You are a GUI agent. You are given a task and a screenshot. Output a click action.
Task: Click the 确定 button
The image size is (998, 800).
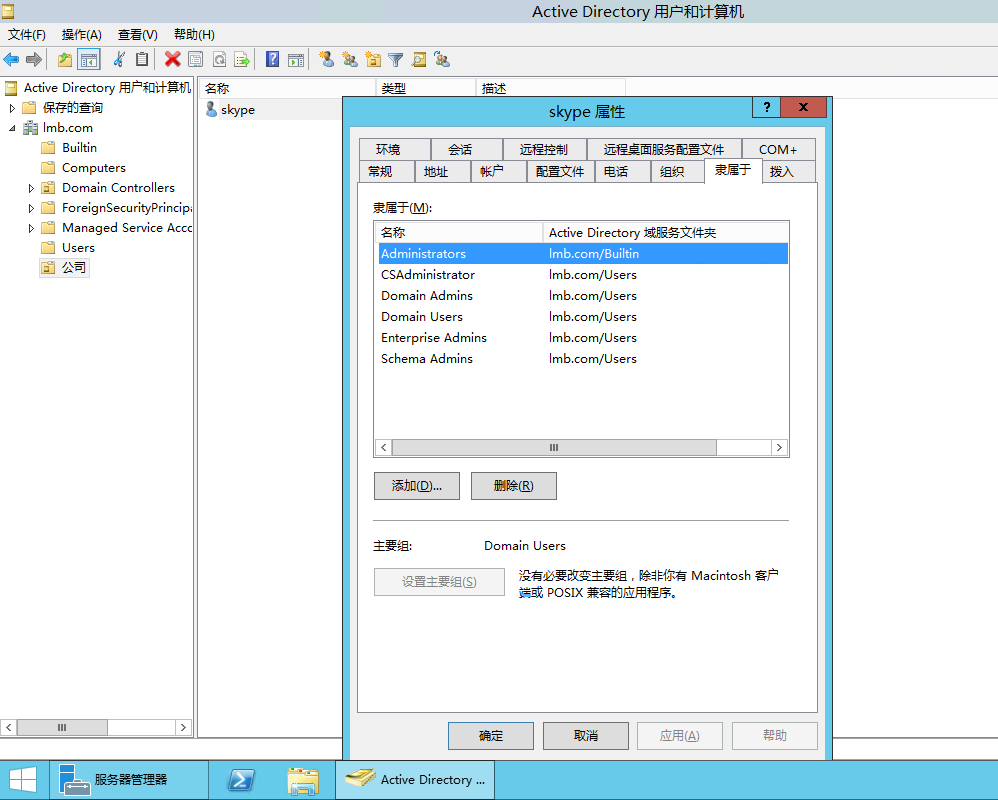[491, 736]
